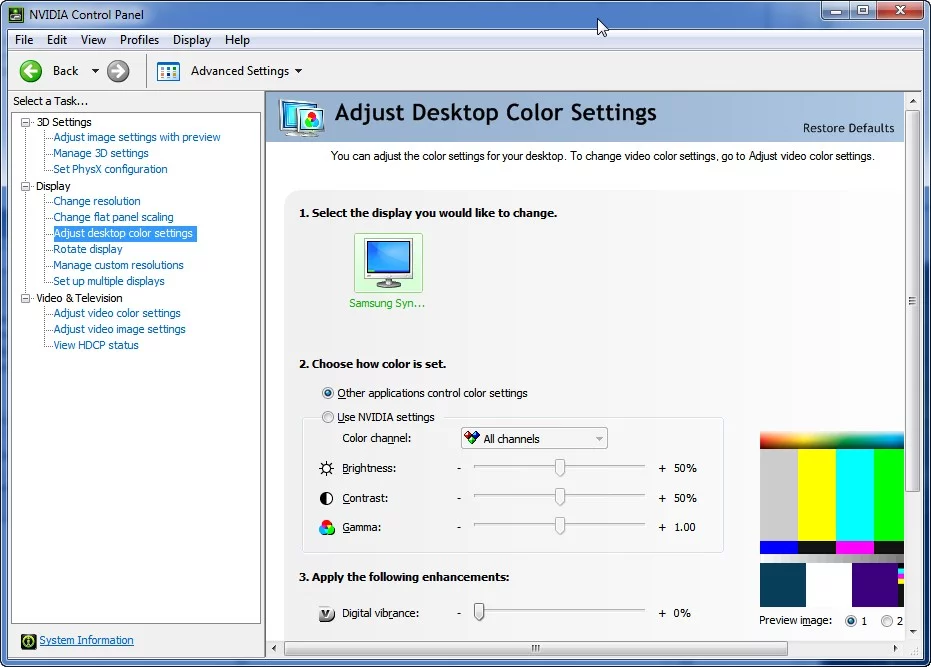Open the Display menu
This screenshot has width=931, height=667.
(192, 40)
